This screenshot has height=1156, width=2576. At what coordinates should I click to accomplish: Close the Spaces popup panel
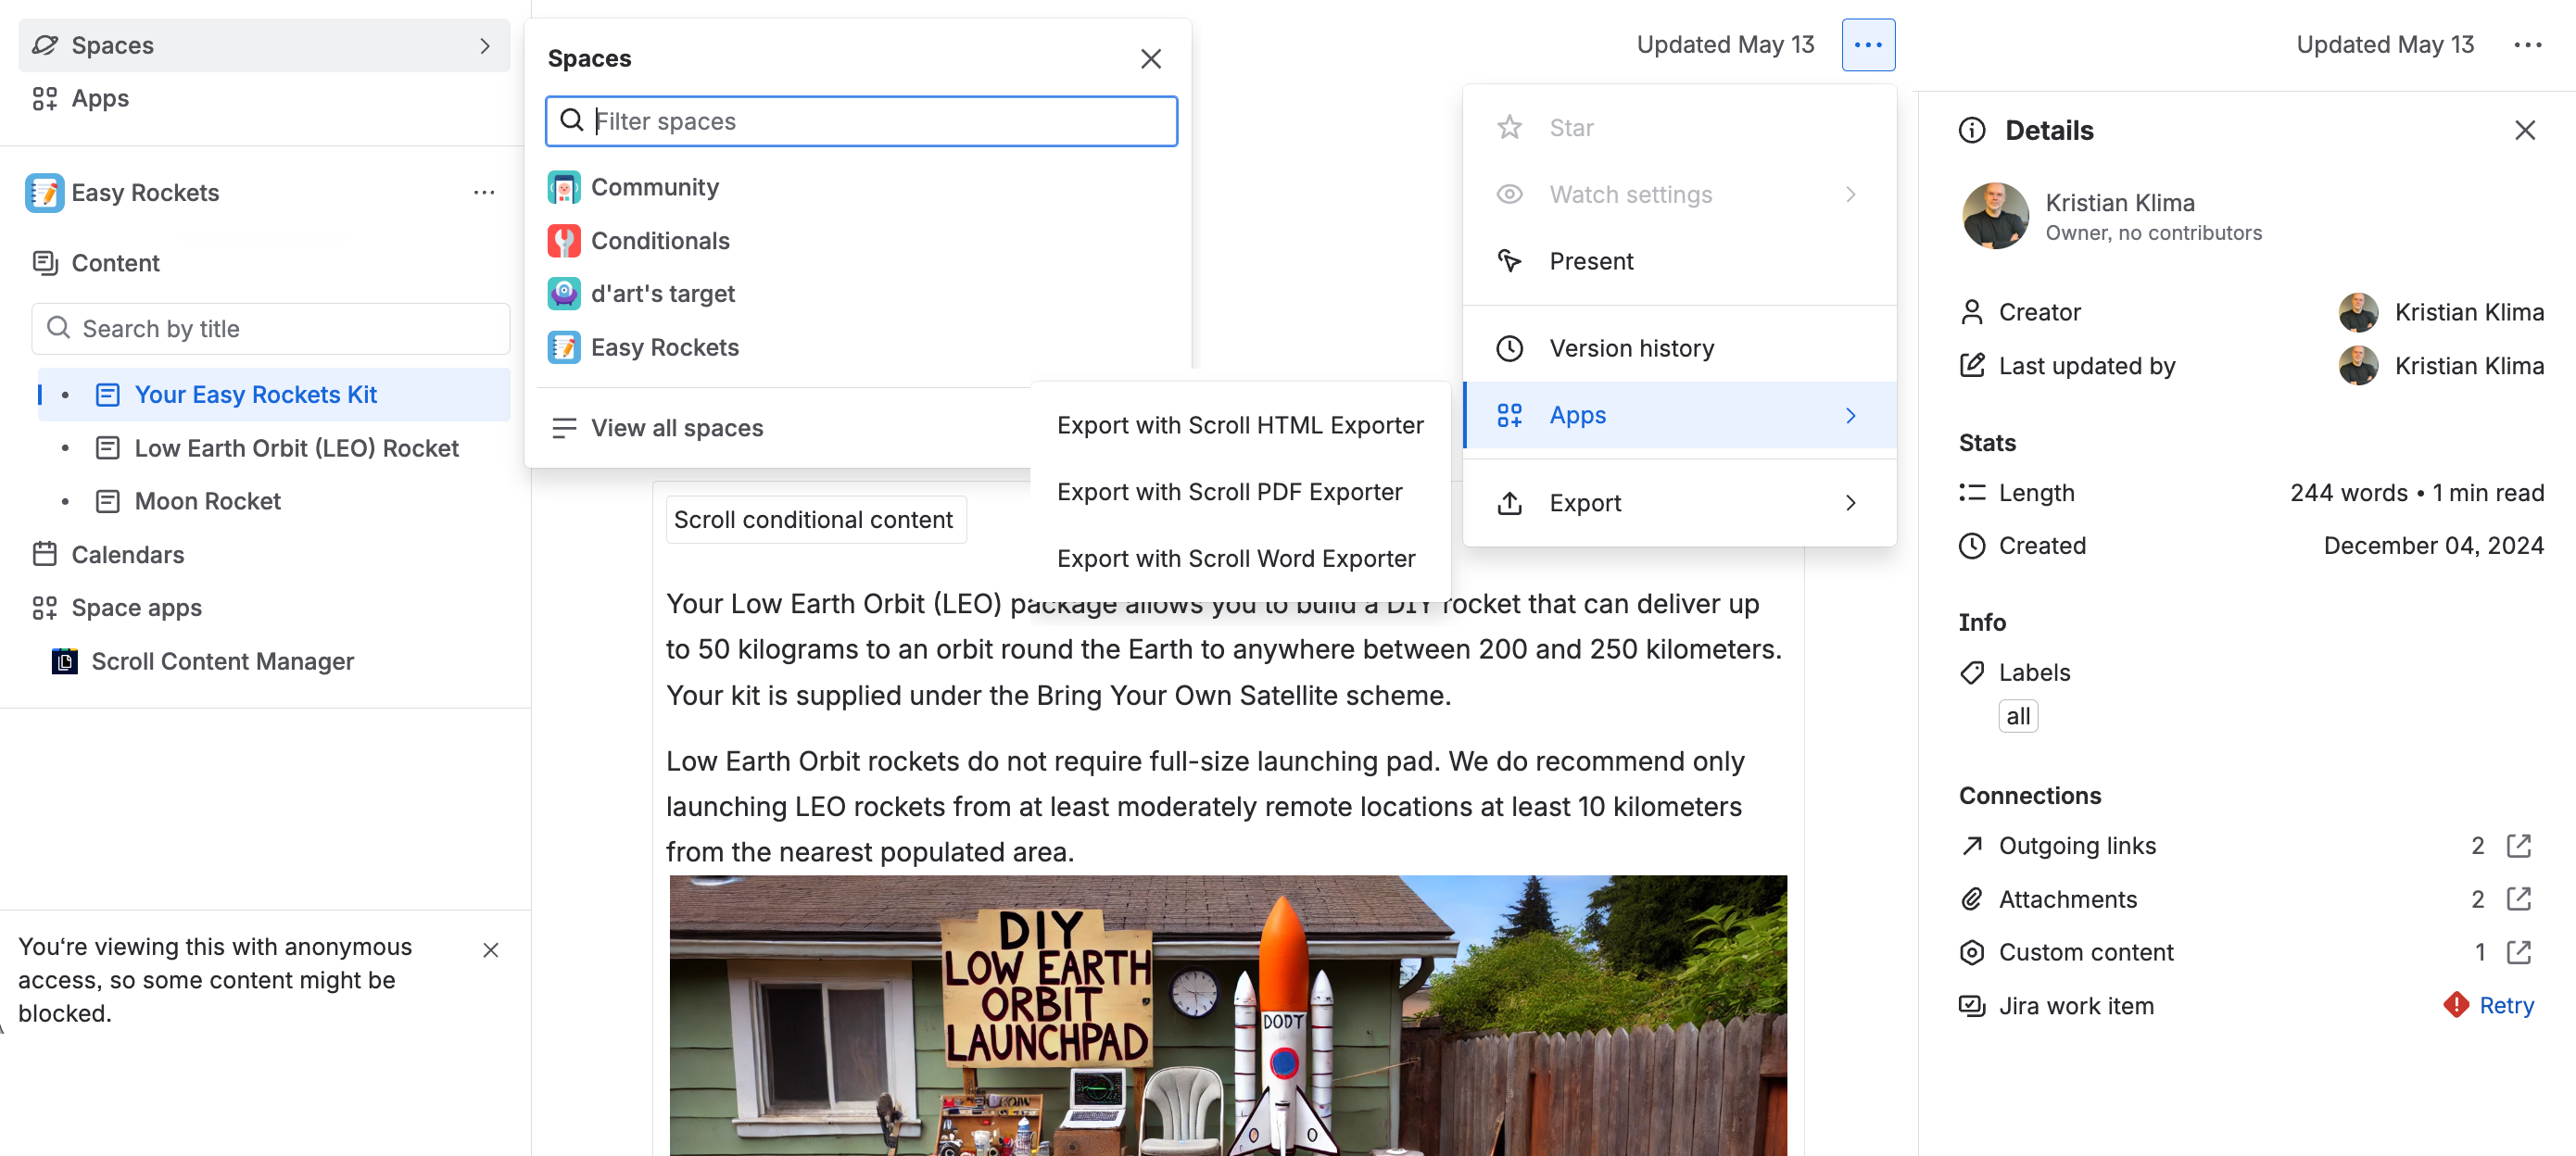(x=1151, y=59)
